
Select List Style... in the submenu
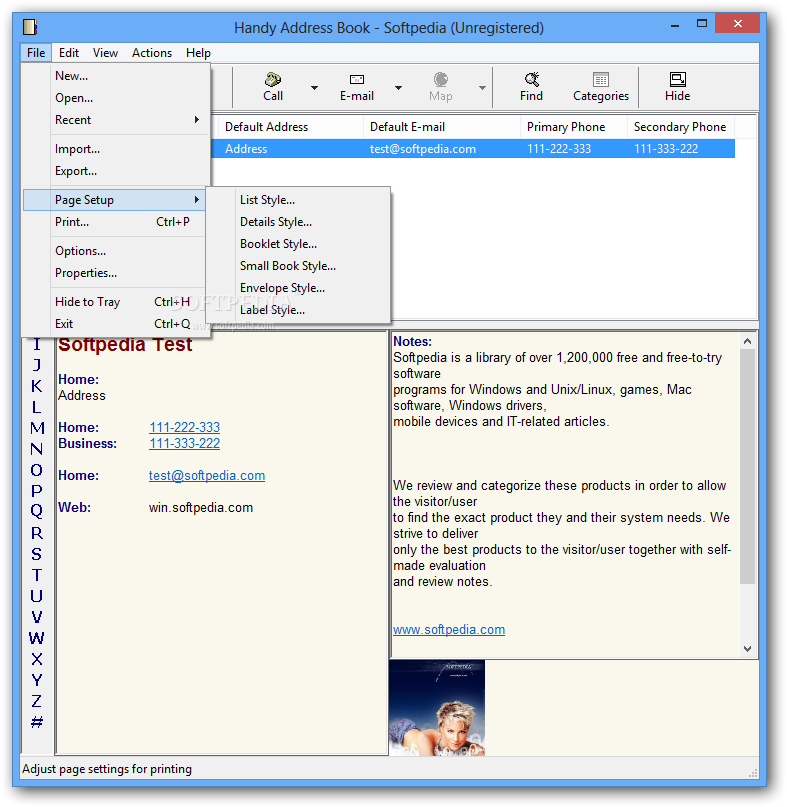coord(298,200)
